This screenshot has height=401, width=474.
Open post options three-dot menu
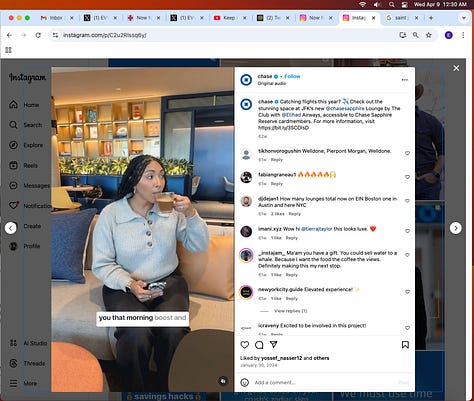(x=404, y=80)
